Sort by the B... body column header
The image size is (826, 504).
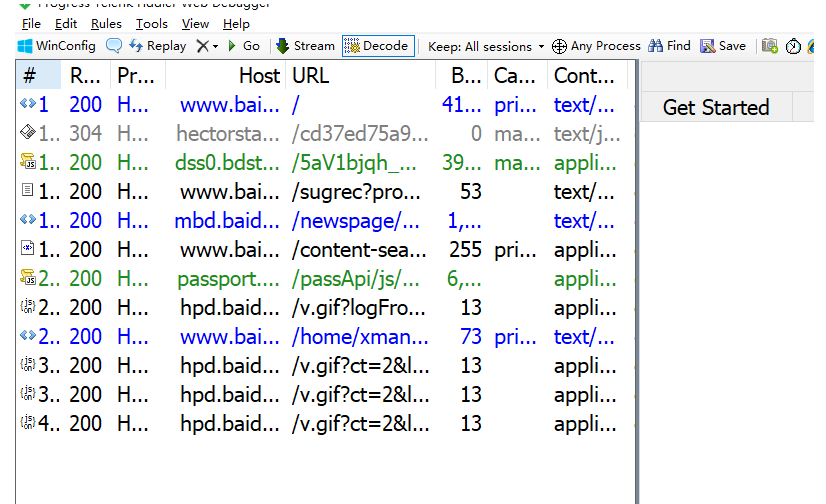pos(461,76)
